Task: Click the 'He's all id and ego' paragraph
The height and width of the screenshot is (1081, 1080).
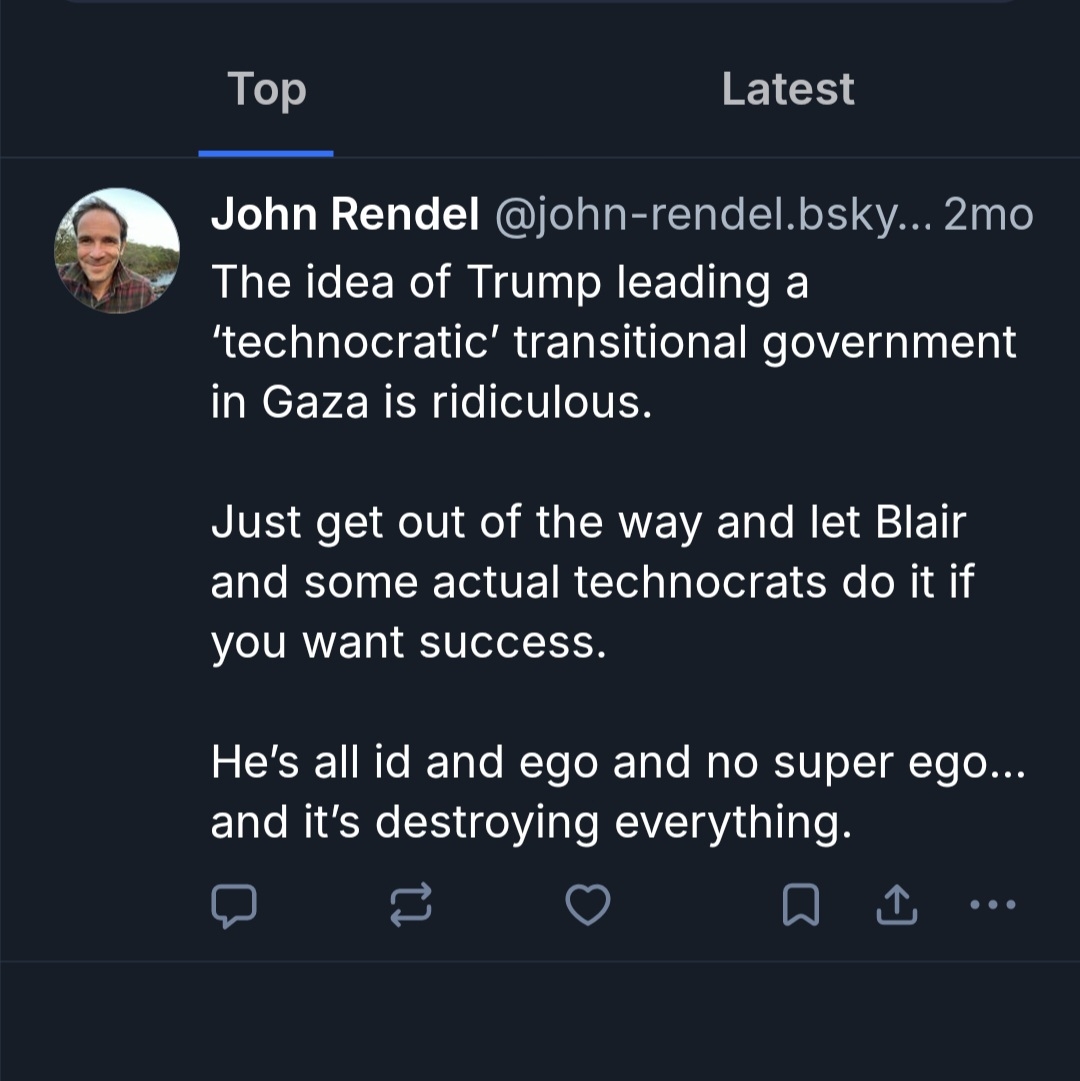Action: coord(618,763)
